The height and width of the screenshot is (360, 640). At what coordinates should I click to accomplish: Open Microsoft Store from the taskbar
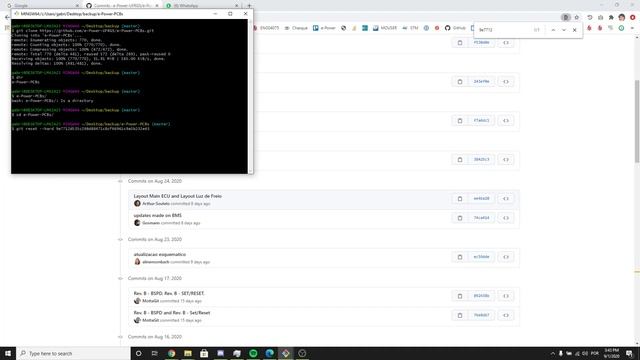pos(204,353)
